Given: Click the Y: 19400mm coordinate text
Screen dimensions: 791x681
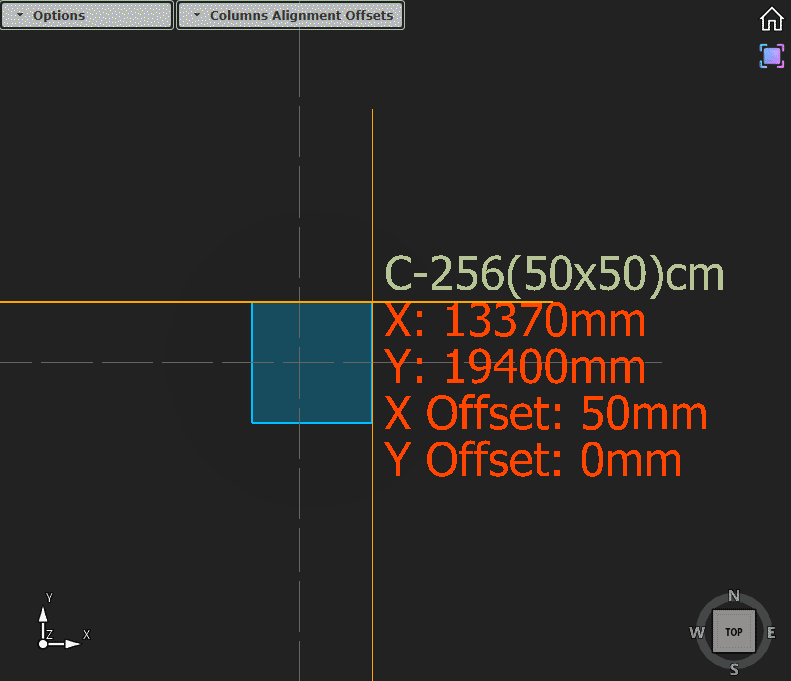Looking at the screenshot, I should point(515,368).
